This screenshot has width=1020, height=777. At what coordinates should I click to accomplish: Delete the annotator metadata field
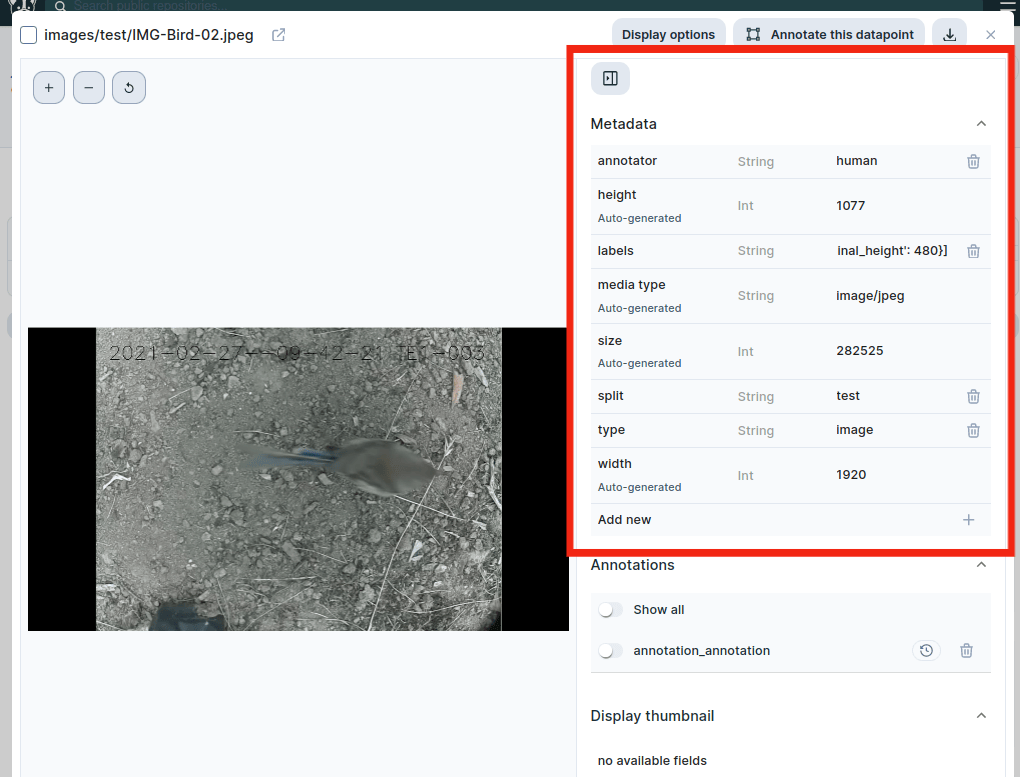click(x=973, y=161)
